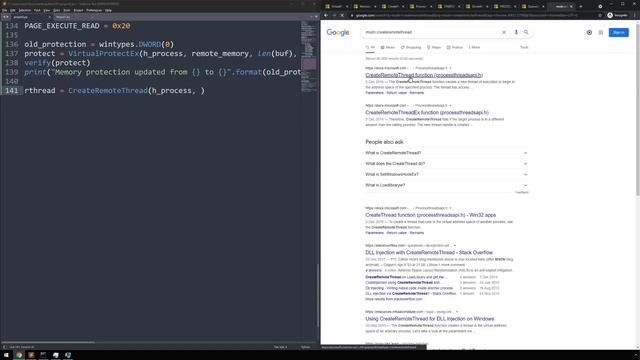Switch to the News search tab
Image resolution: width=640 pixels, height=360 pixels.
(388, 48)
